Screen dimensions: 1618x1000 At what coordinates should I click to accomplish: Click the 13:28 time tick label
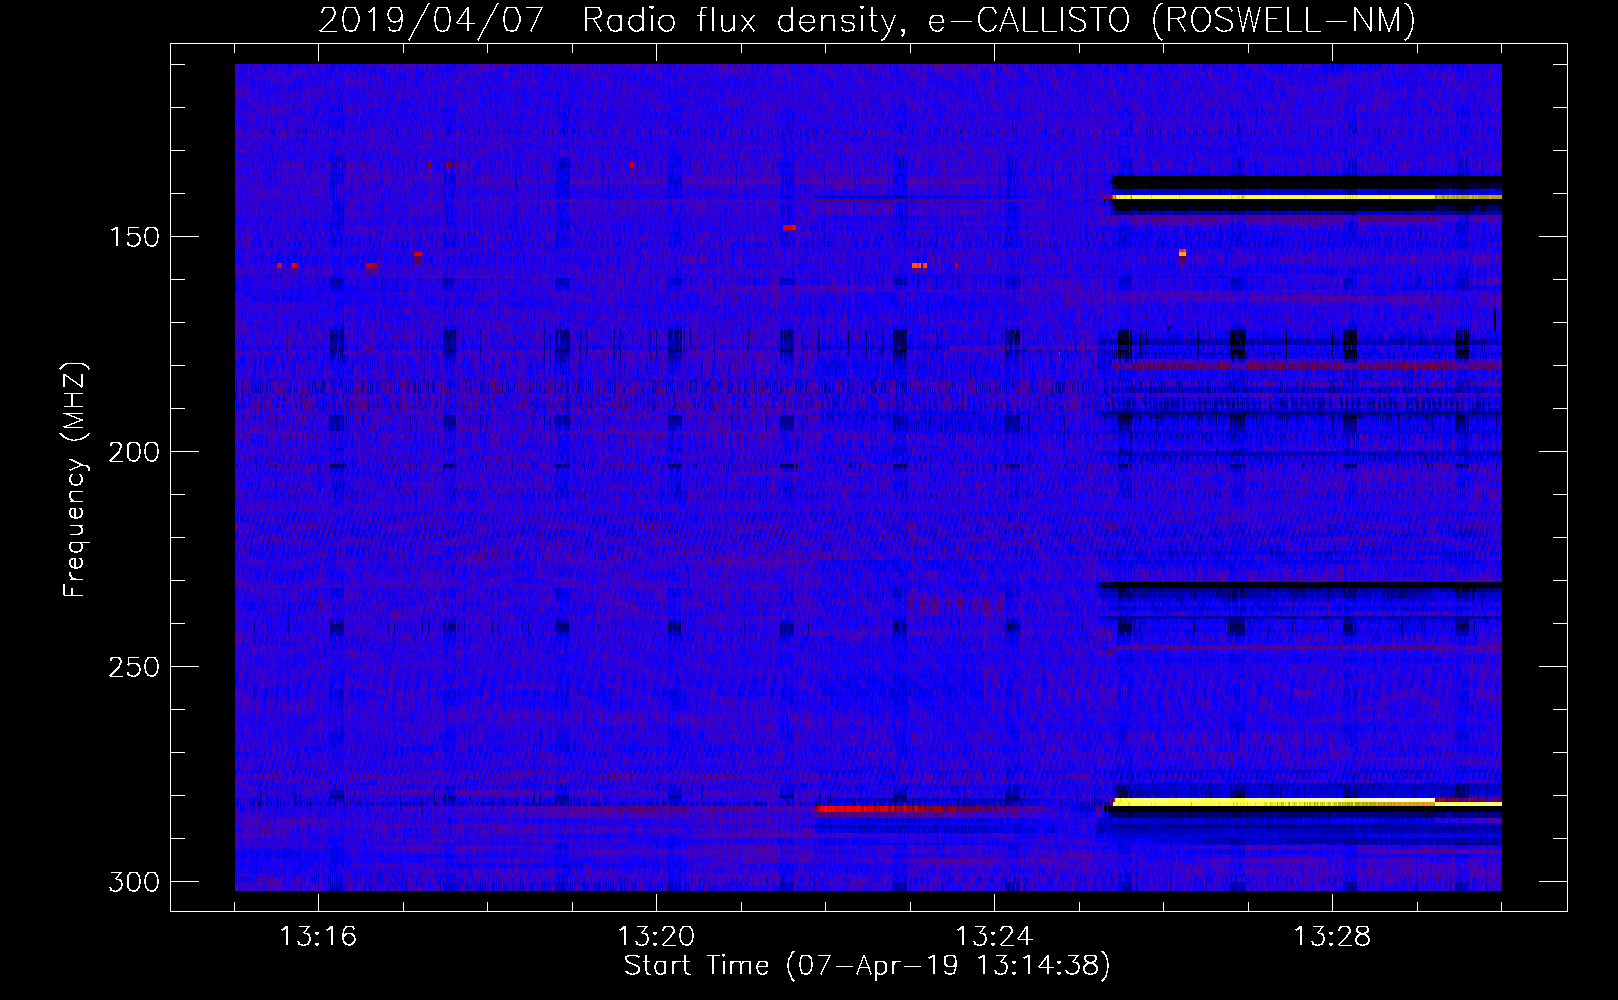[1332, 937]
